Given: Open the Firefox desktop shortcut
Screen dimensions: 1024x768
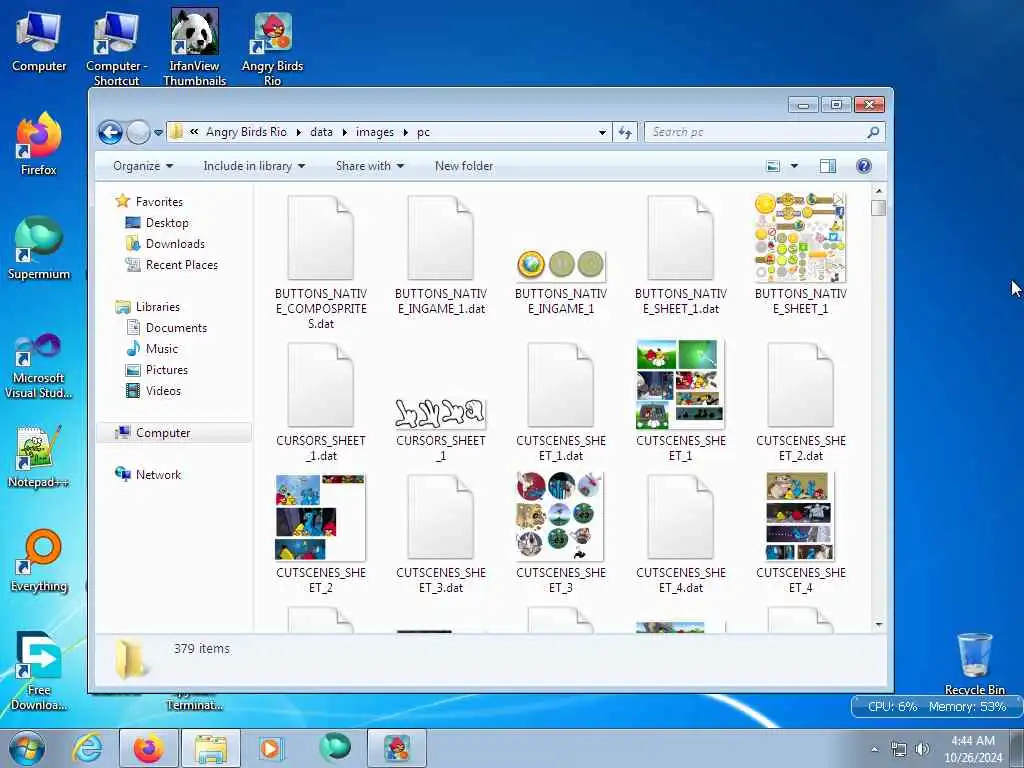Looking at the screenshot, I should point(39,144).
